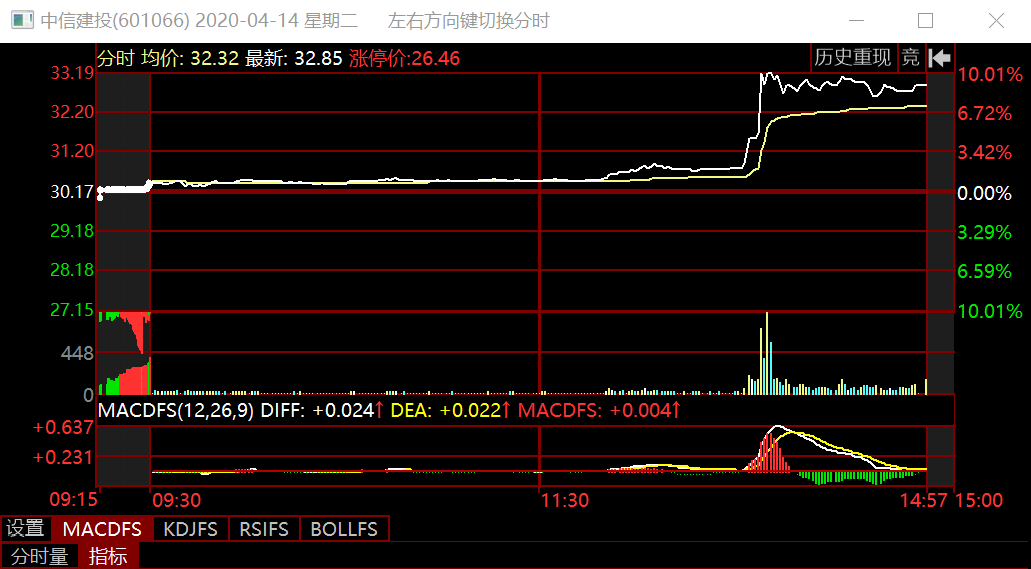Click the left-arrow collapse icon at top right

939,58
